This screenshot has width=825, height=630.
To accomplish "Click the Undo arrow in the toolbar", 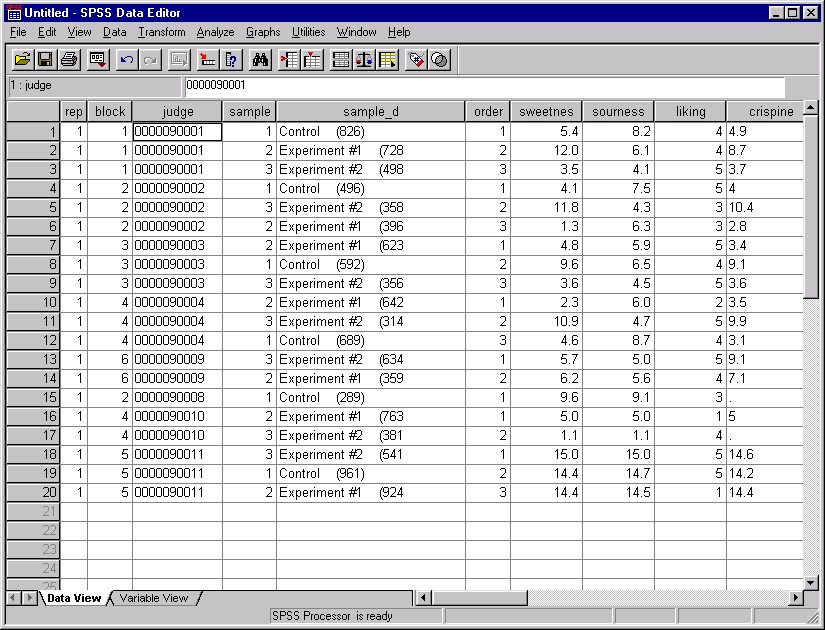I will [127, 60].
